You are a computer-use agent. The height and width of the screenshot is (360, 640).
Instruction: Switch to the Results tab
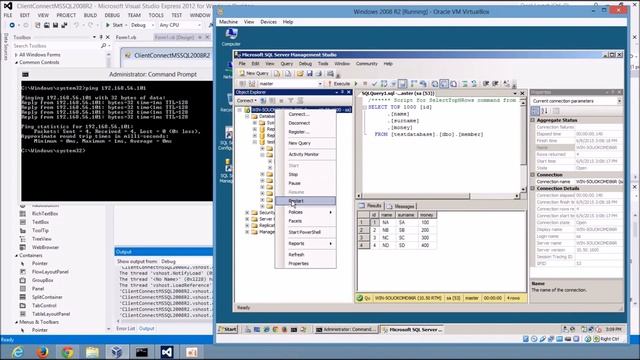[370, 206]
